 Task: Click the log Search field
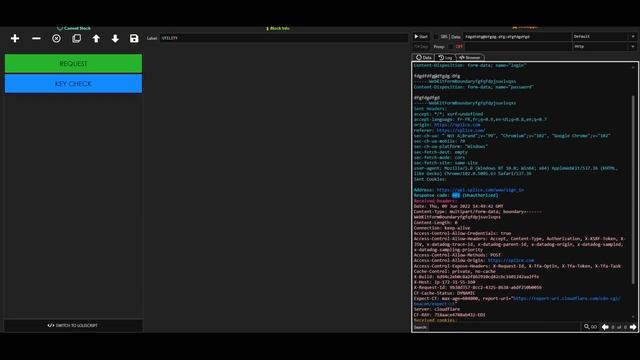click(503, 327)
